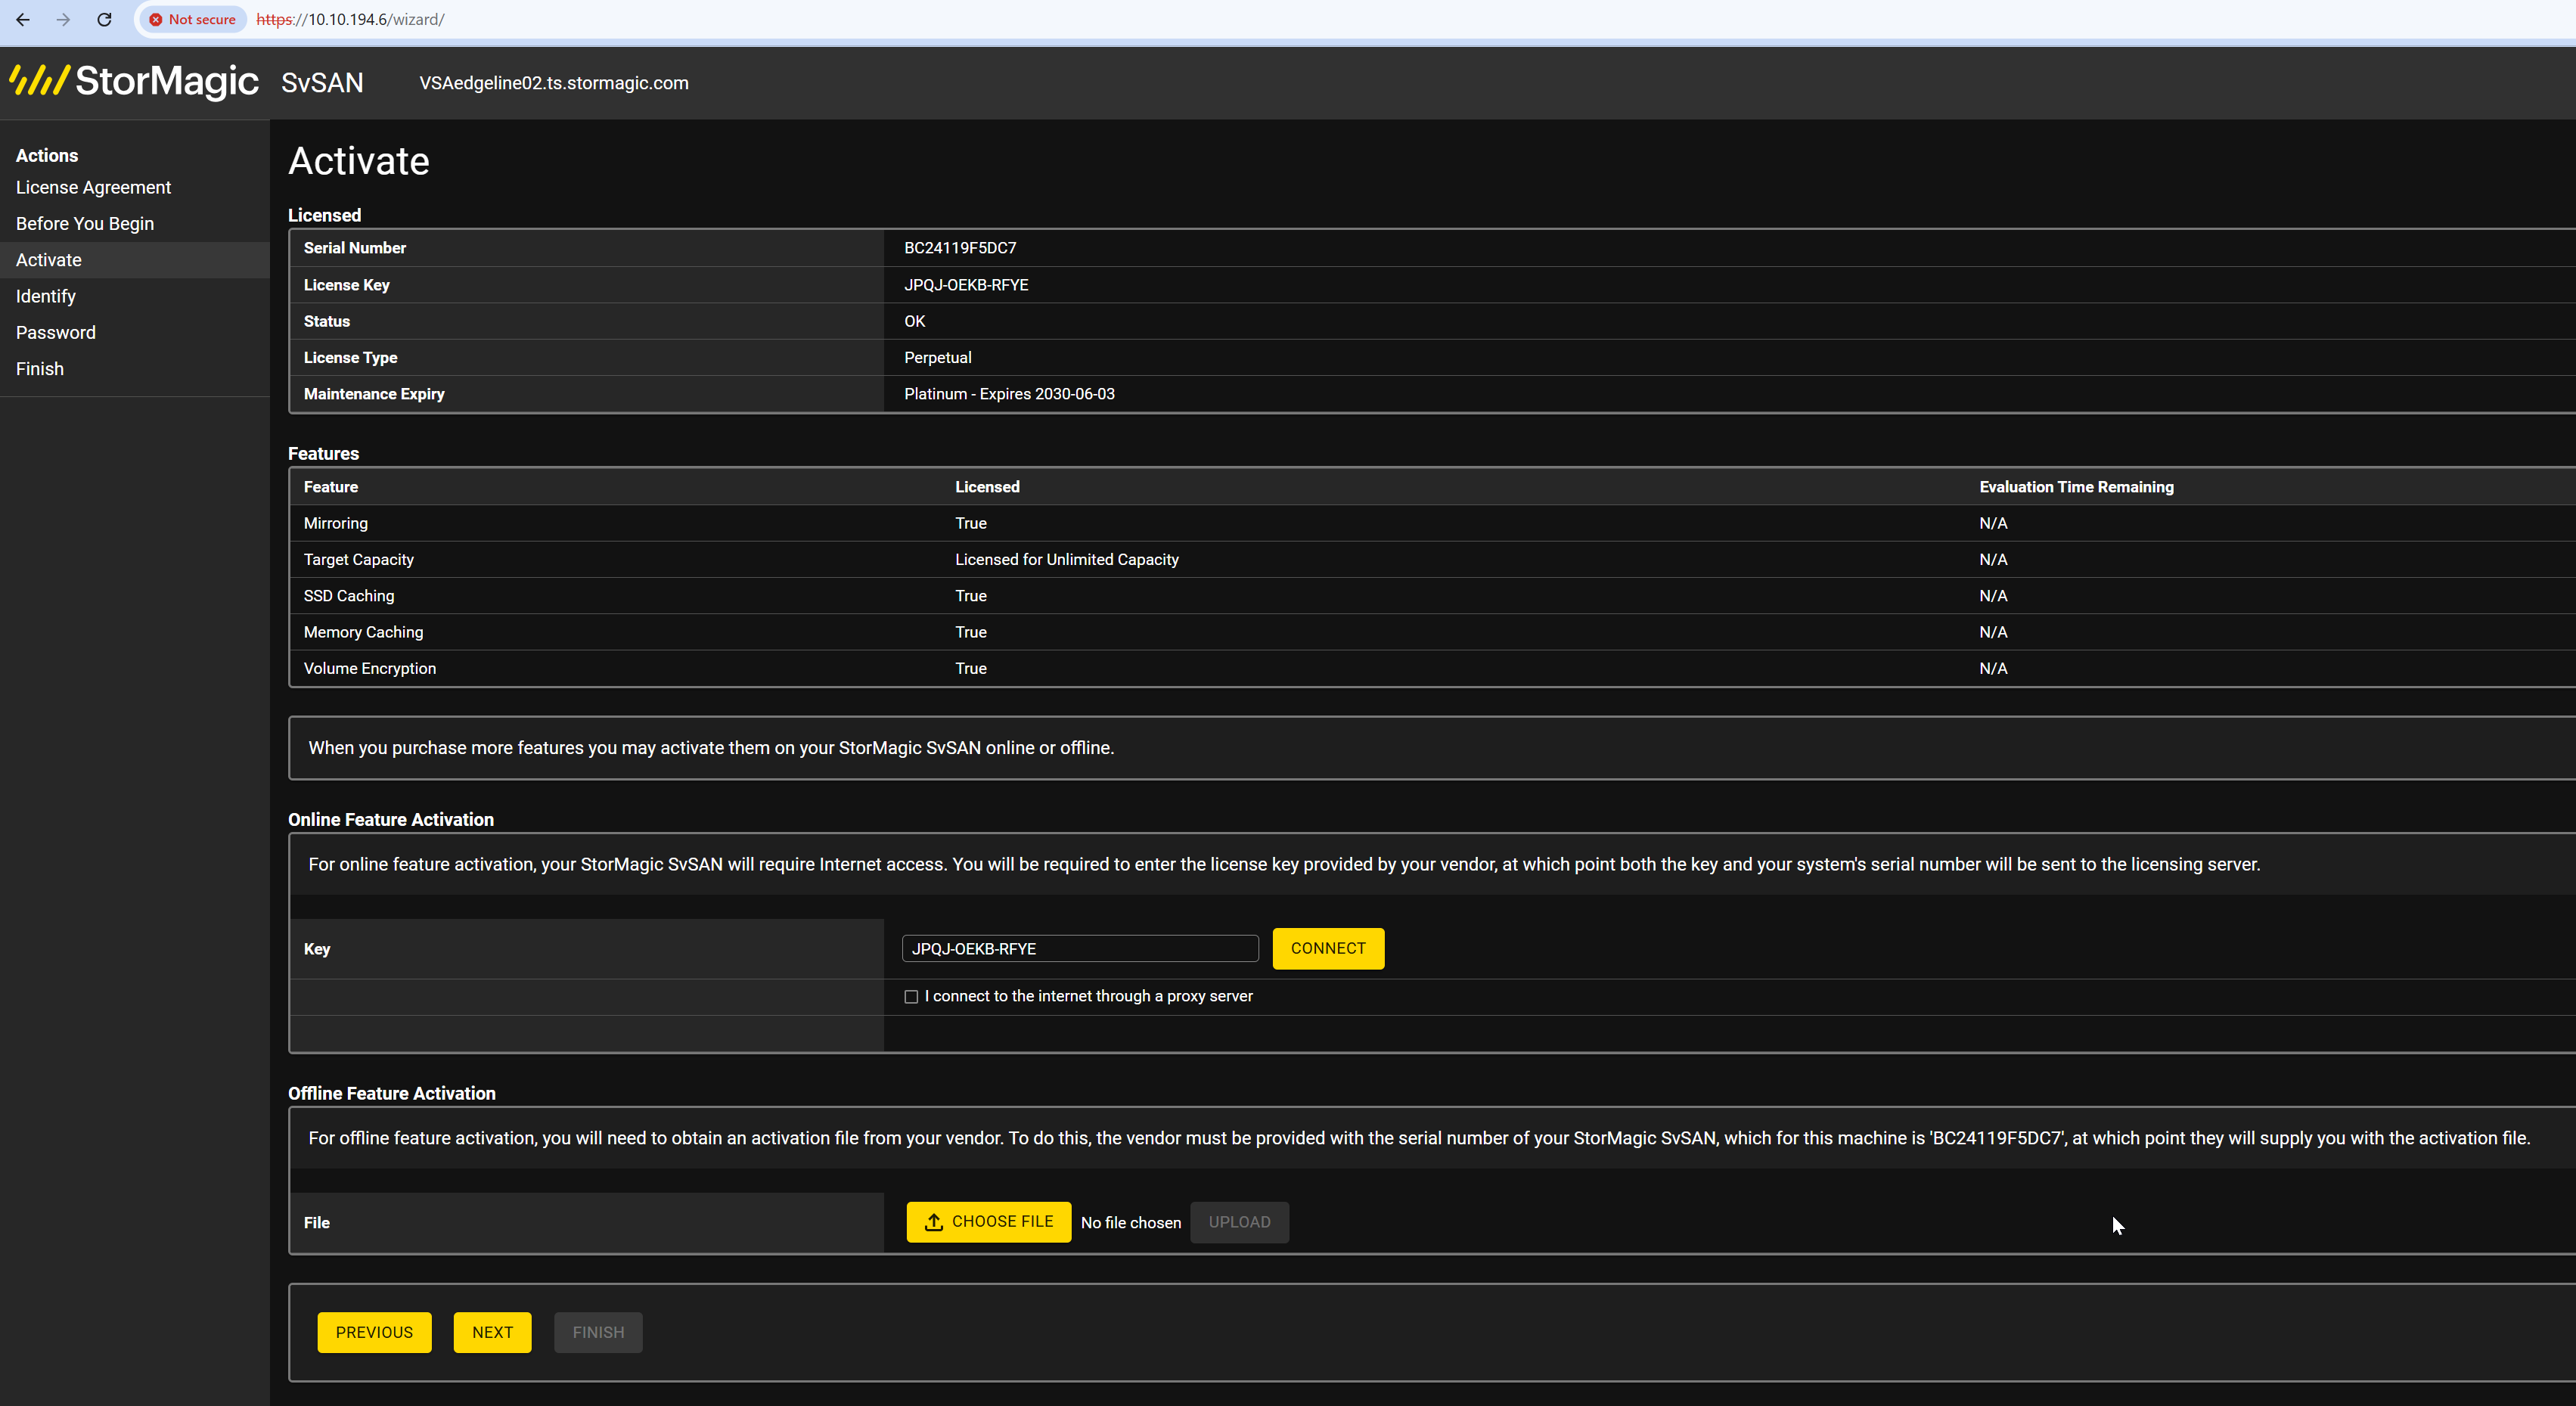
Task: Click the True value in Mirroring row
Action: coord(971,523)
